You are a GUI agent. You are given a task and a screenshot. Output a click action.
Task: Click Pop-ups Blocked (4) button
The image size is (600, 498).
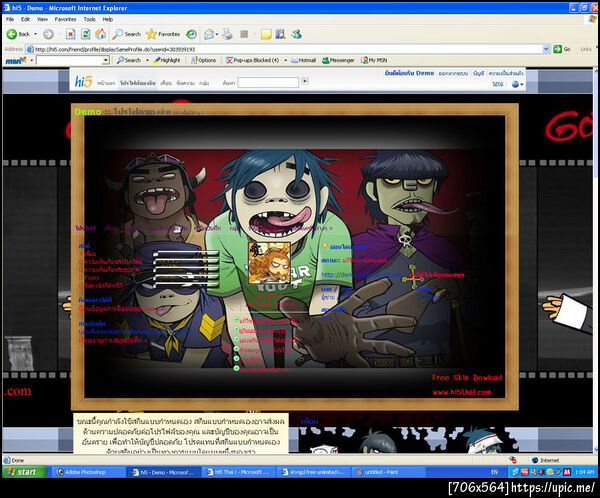[253, 60]
